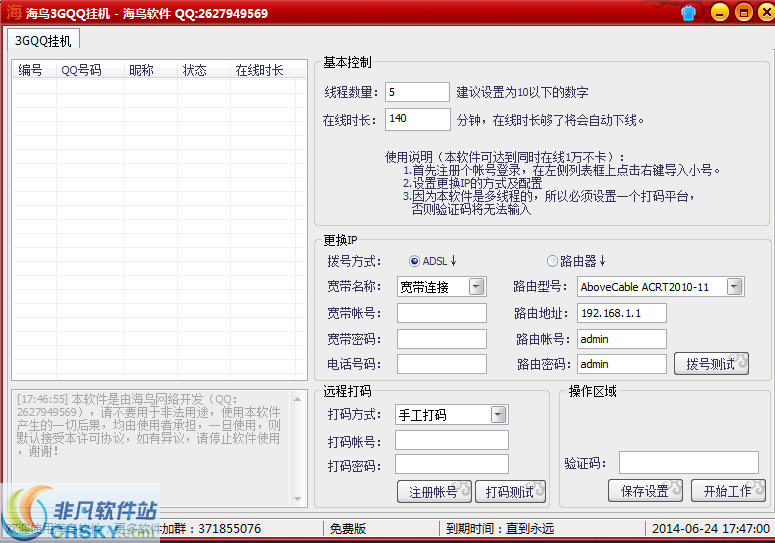Click the 打码密码 input field
Screen dimensions: 775x543
[x=452, y=464]
